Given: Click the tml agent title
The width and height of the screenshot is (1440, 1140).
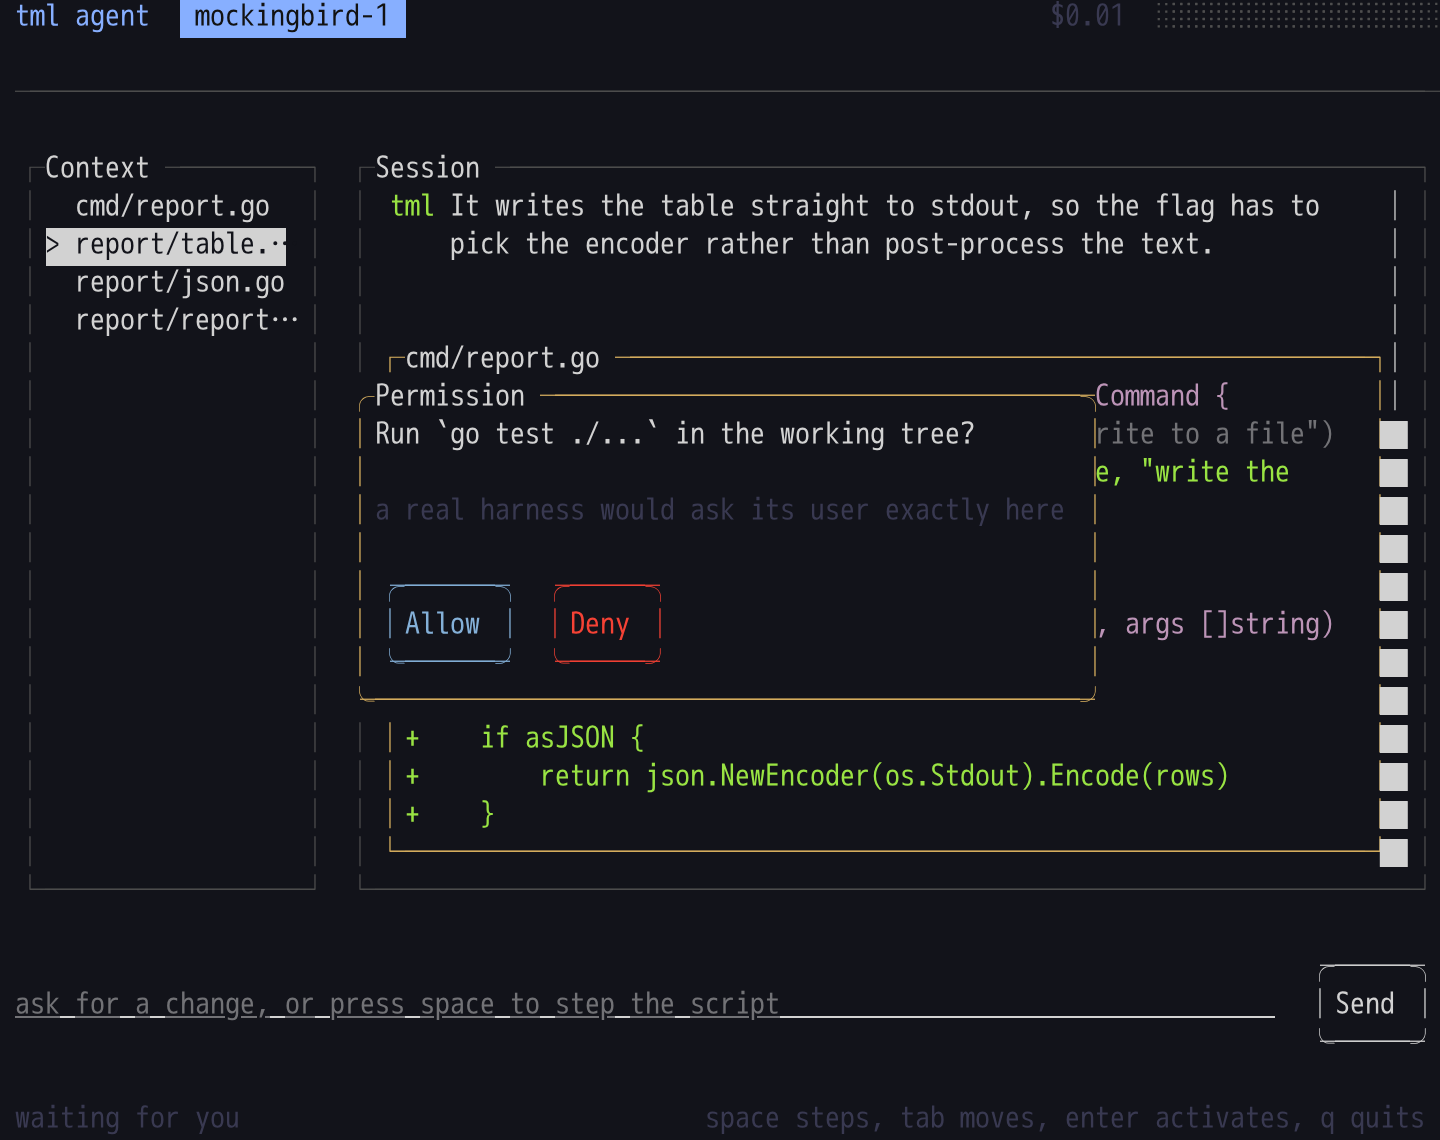Looking at the screenshot, I should click(x=82, y=17).
